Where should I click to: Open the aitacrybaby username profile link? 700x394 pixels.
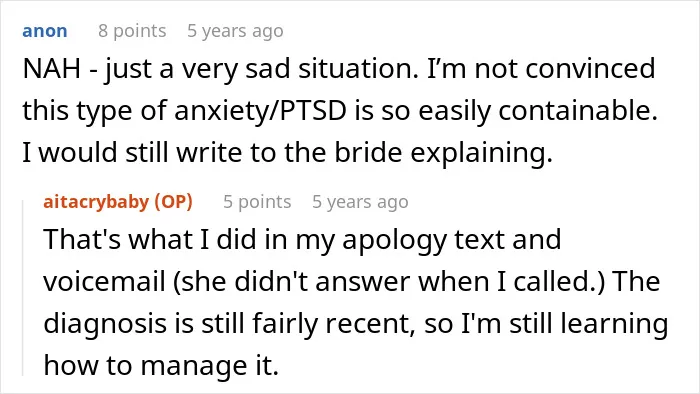96,202
